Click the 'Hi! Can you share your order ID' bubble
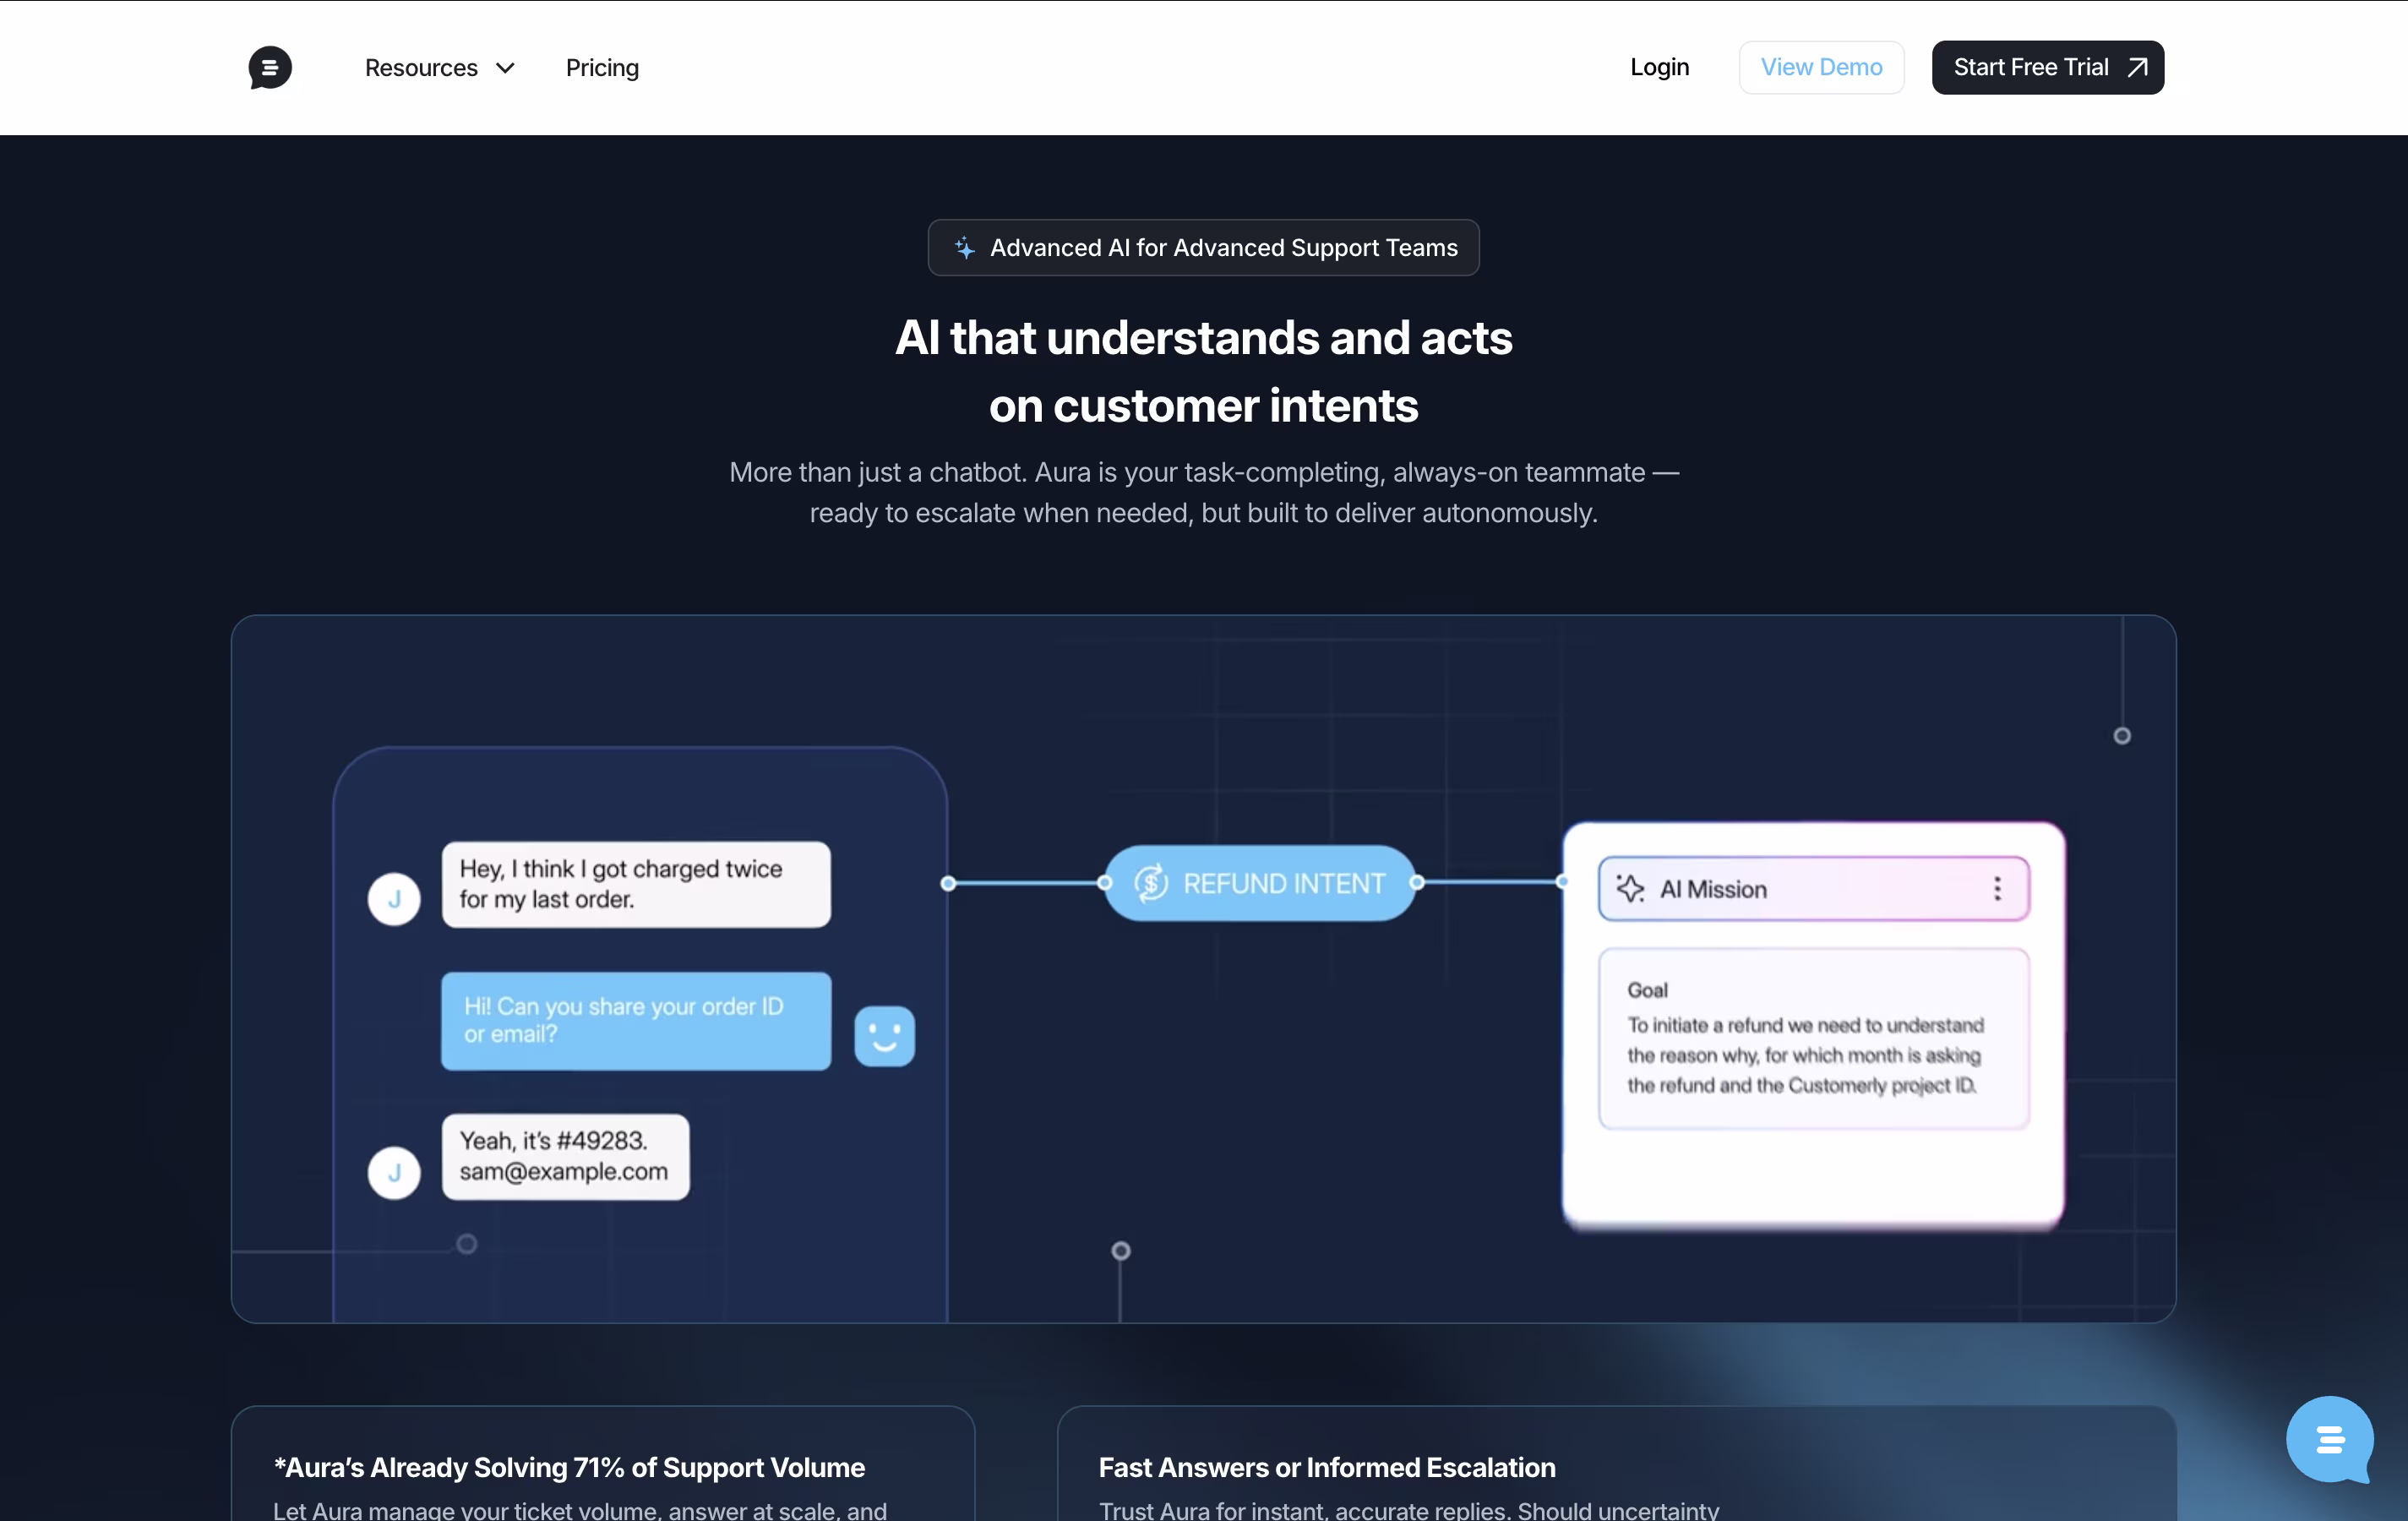2408x1521 pixels. pos(636,1021)
